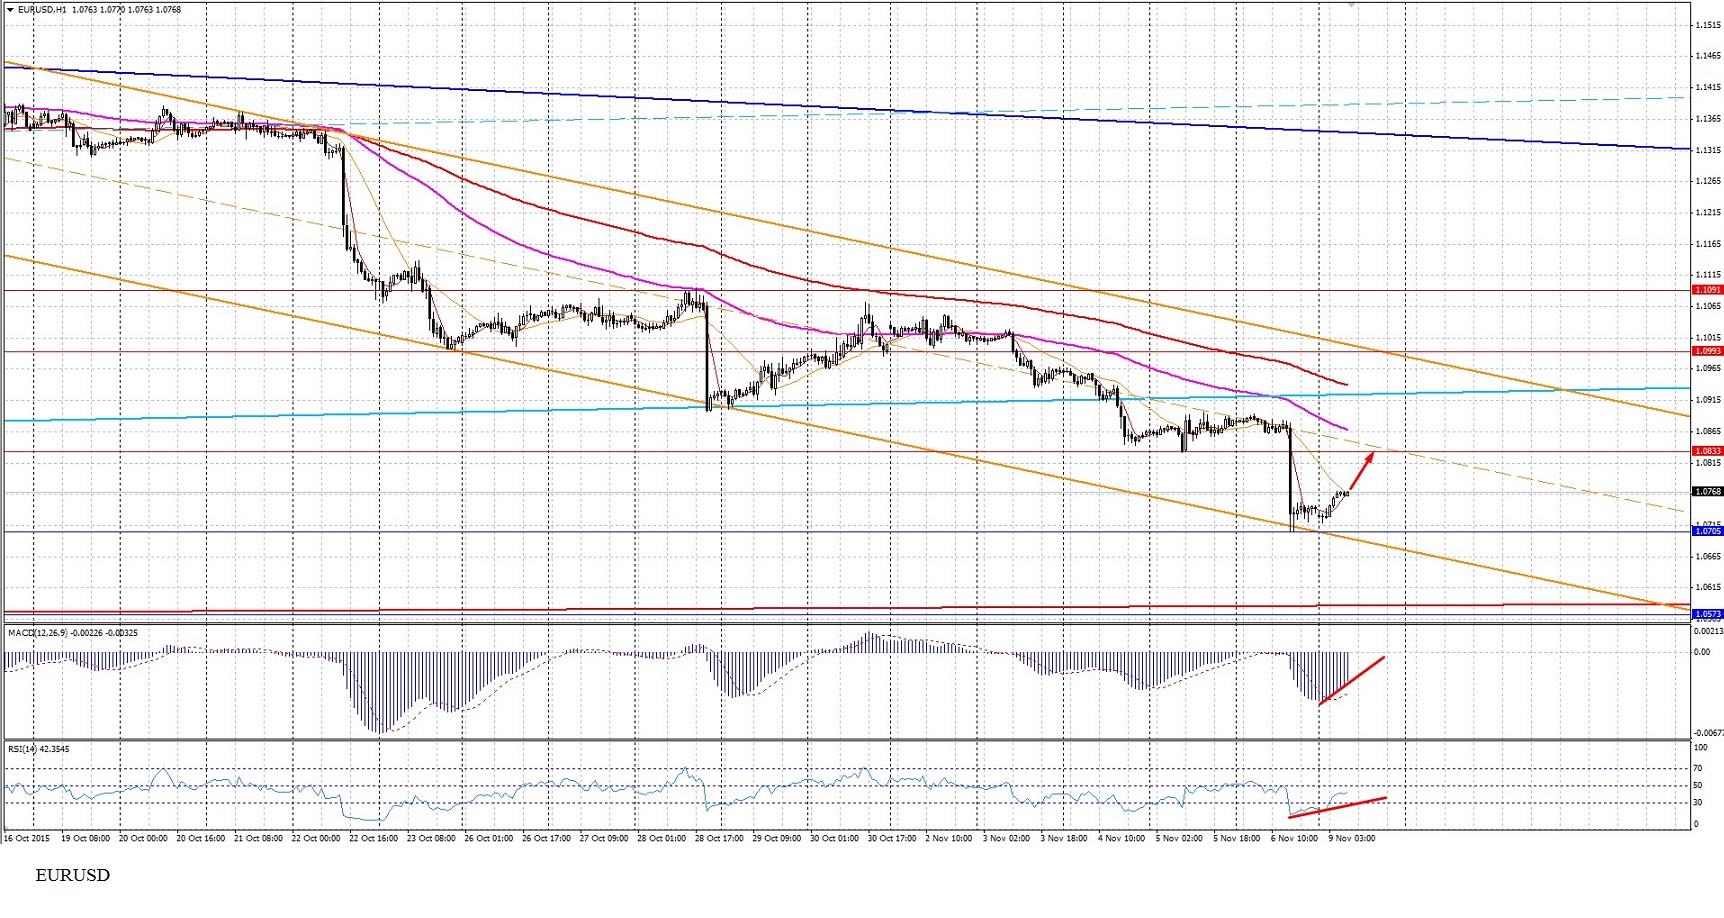The image size is (1724, 918).
Task: Click the EURUSD caption below the chart
Action: (73, 875)
